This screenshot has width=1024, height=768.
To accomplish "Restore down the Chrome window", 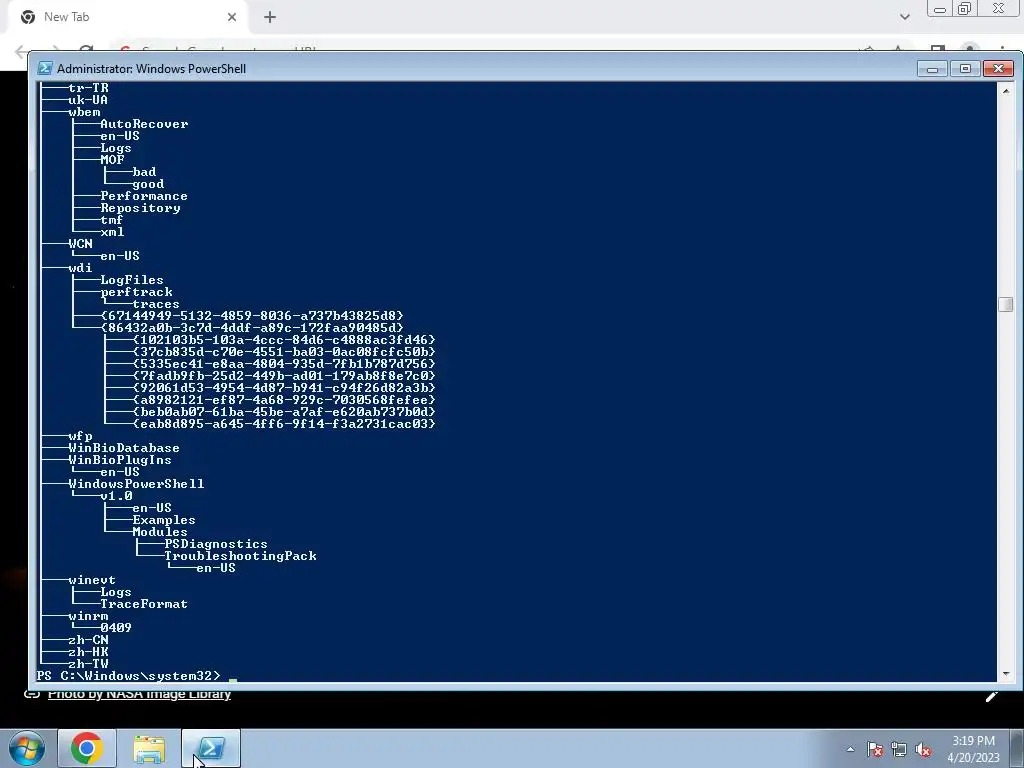I will coord(965,9).
